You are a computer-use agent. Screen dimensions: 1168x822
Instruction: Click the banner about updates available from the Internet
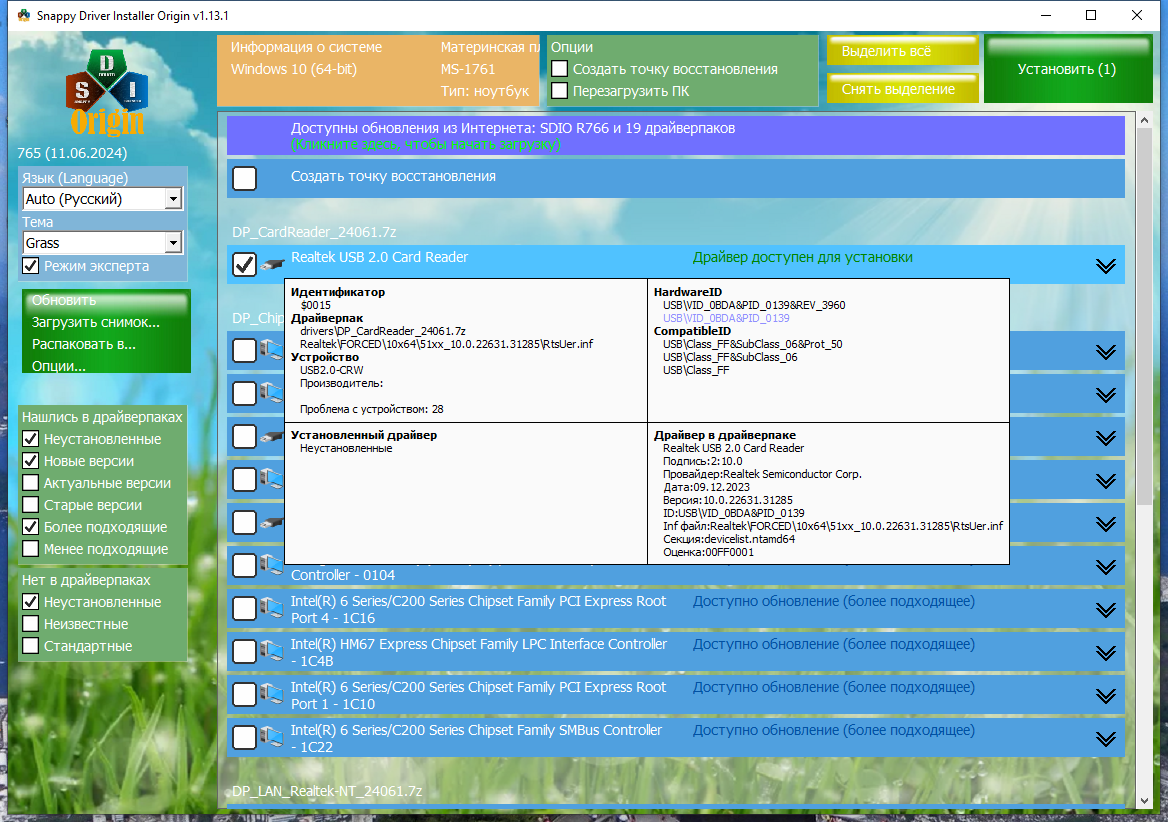(x=676, y=136)
